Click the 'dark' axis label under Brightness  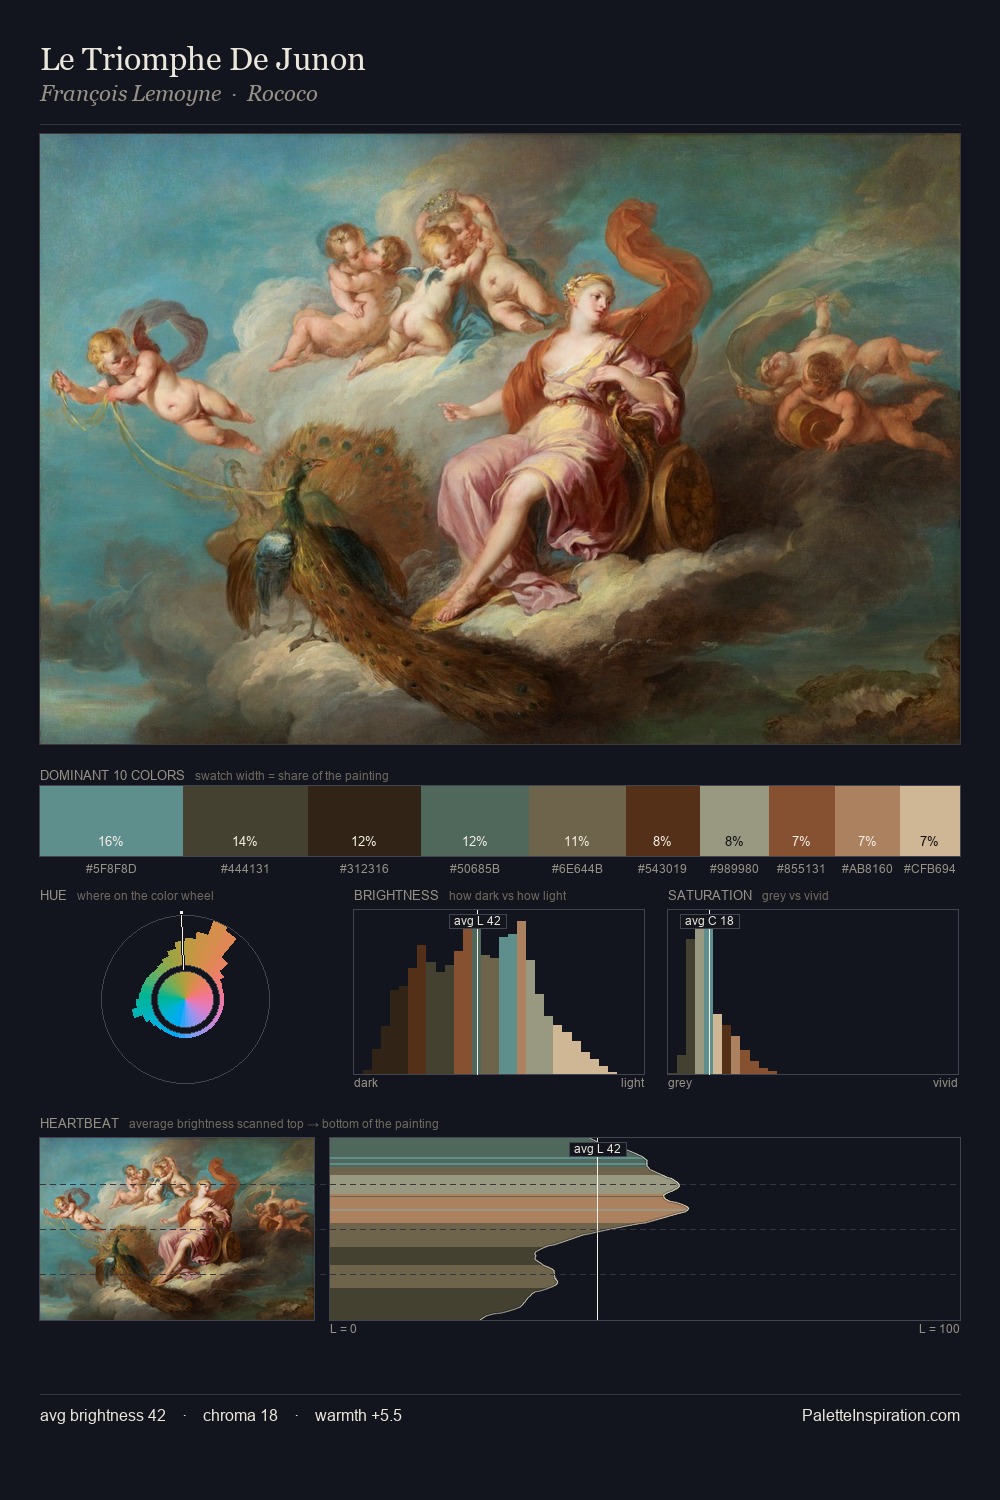(366, 1083)
